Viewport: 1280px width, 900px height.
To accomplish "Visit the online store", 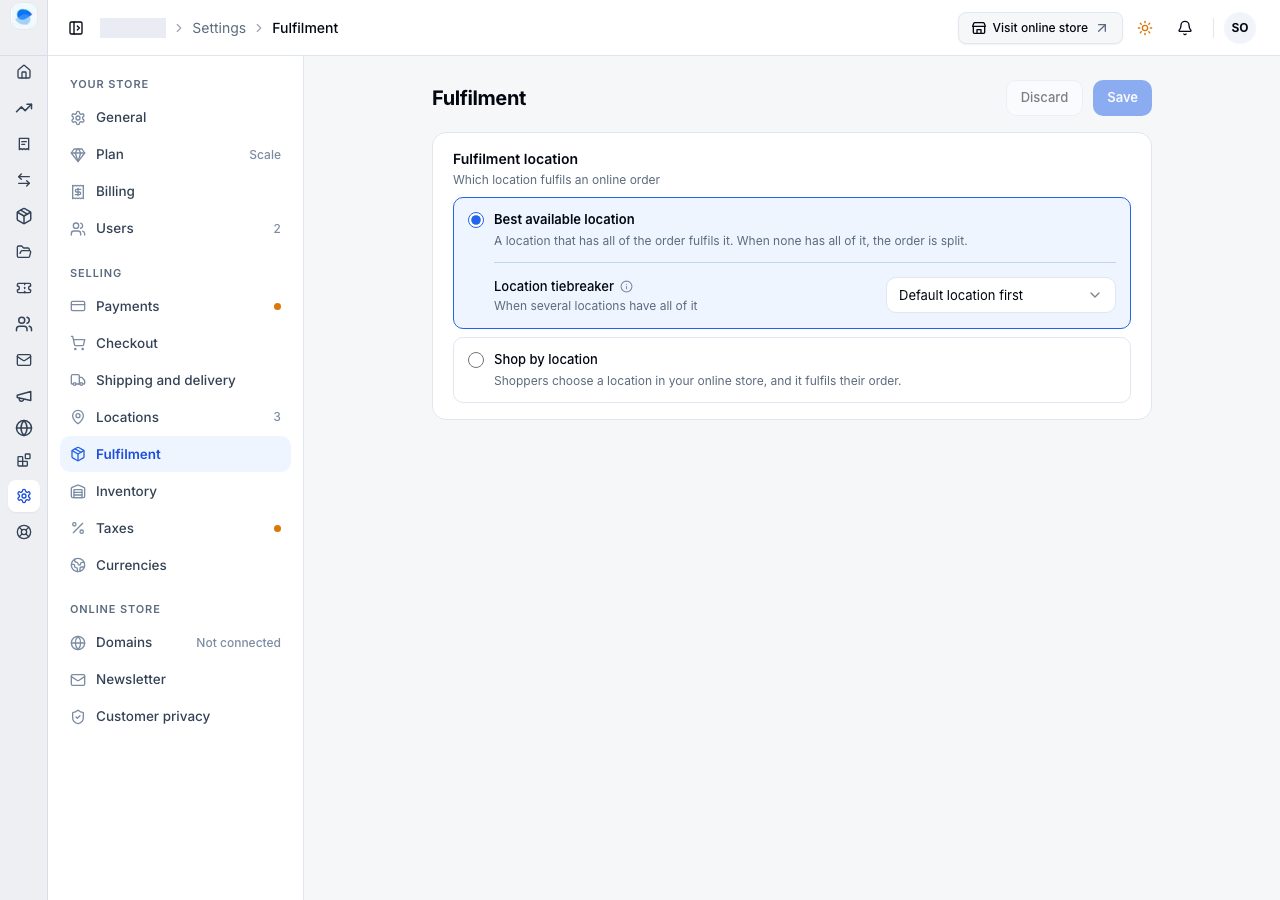I will point(1040,28).
